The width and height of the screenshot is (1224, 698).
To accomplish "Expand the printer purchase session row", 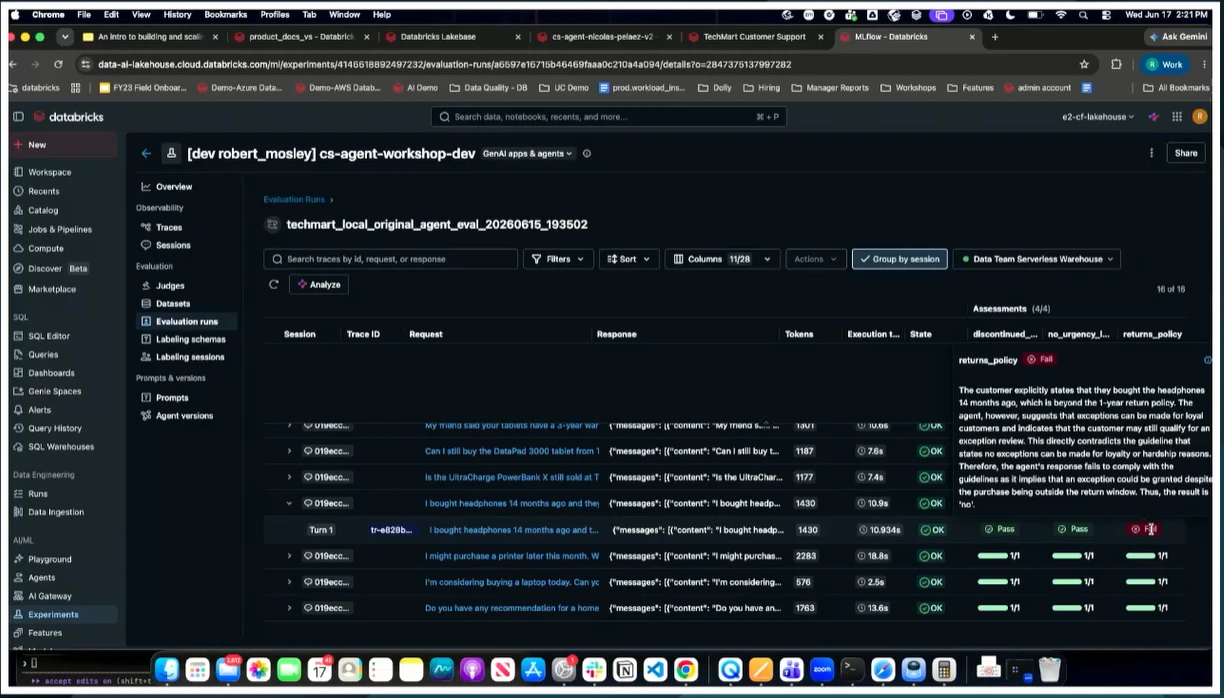I will click(290, 555).
